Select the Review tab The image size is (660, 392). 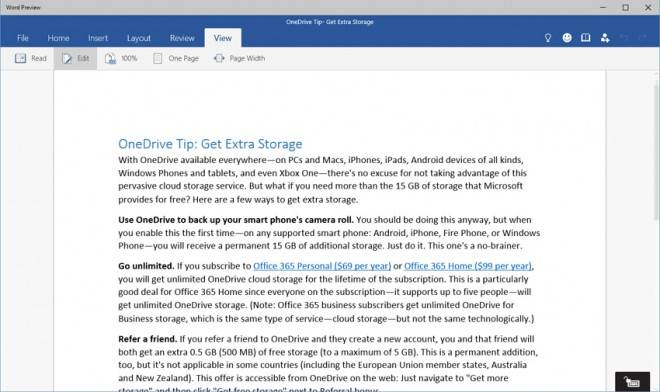(x=182, y=38)
